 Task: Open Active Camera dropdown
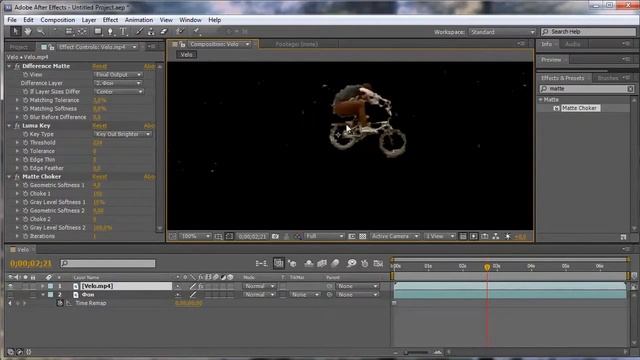395,236
